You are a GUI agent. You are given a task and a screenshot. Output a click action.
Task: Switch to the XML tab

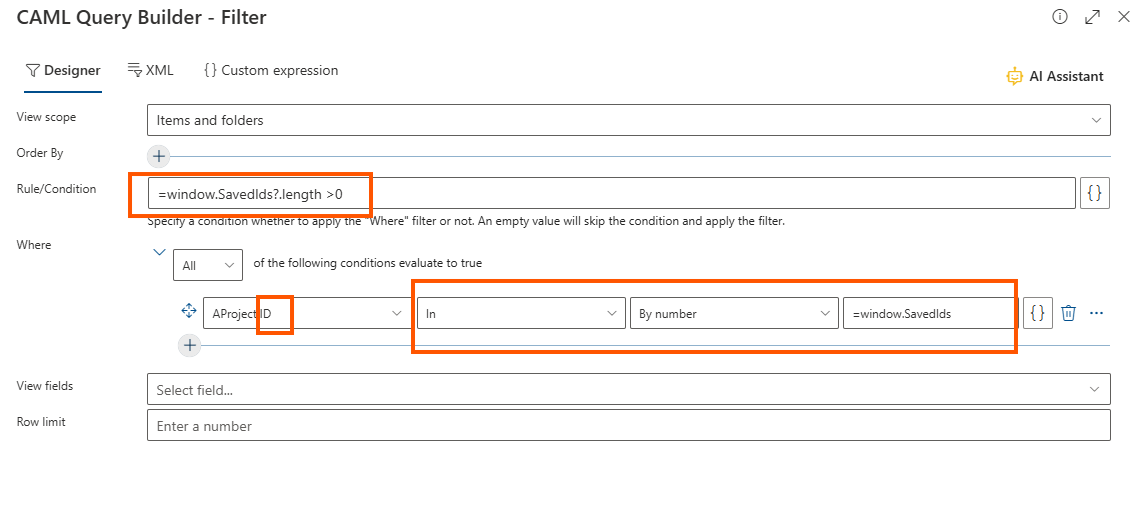pyautogui.click(x=151, y=70)
